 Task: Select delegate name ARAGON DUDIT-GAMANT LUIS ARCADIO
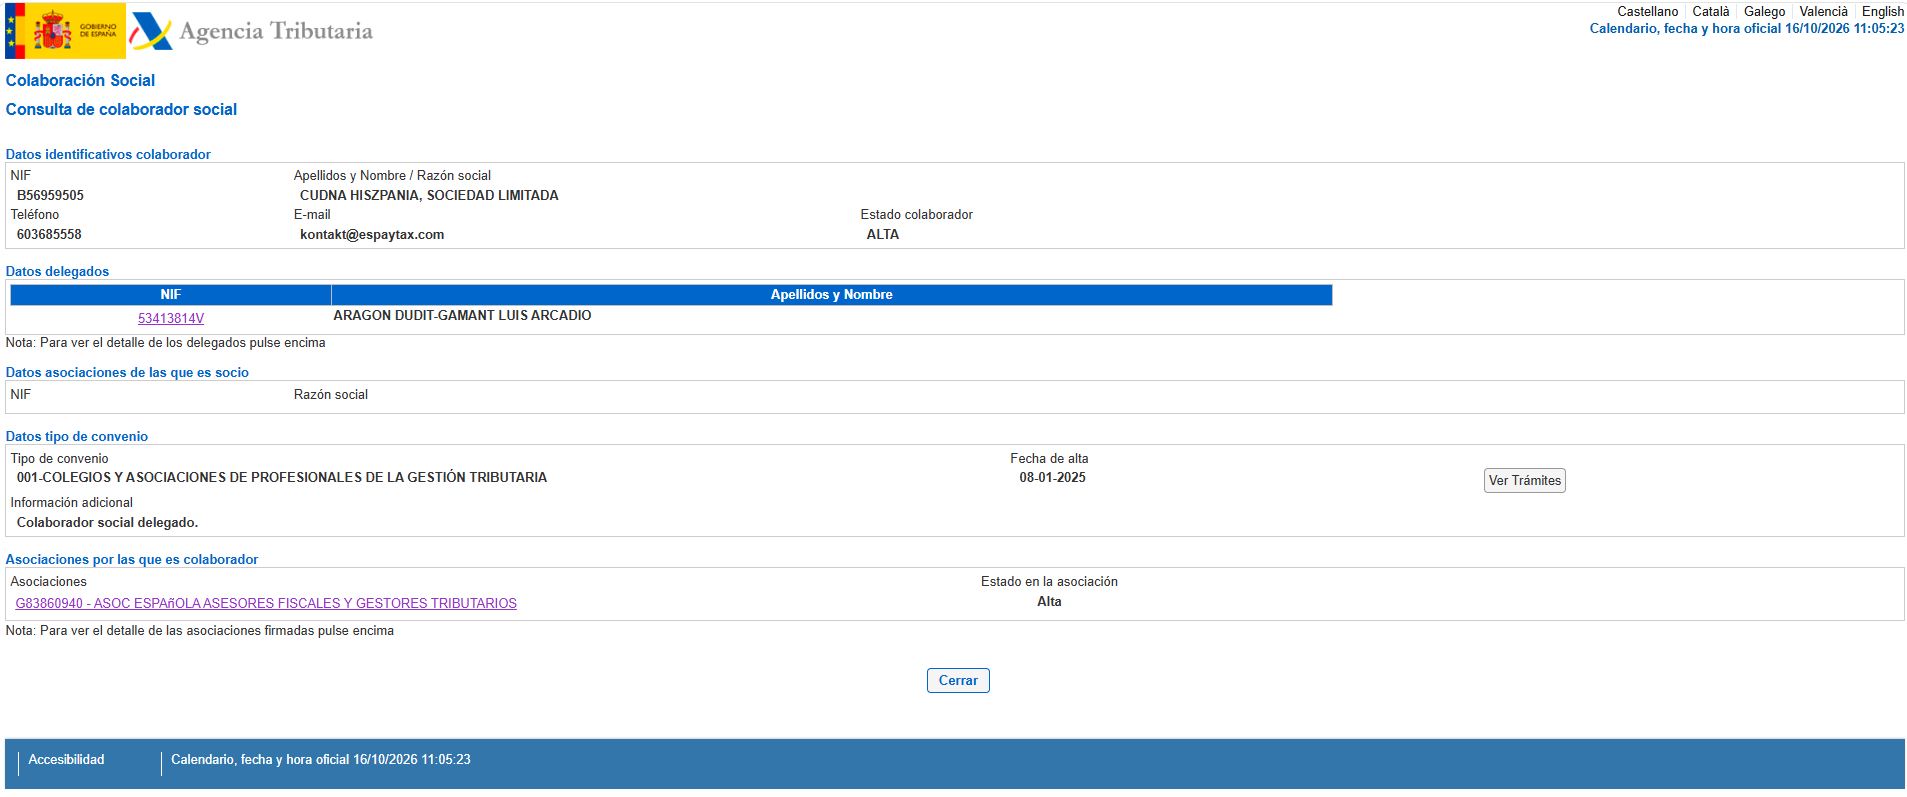462,316
